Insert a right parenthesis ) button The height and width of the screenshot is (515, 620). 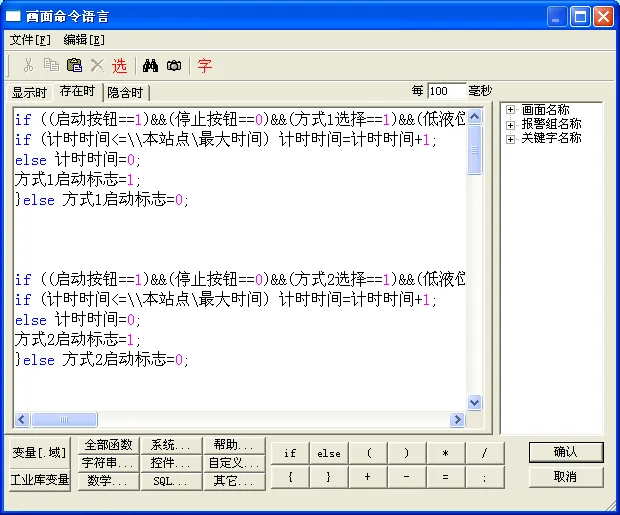pyautogui.click(x=406, y=453)
